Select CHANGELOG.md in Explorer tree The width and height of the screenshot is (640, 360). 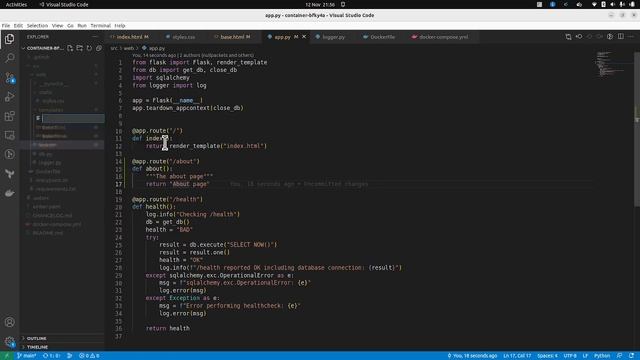[x=52, y=216]
